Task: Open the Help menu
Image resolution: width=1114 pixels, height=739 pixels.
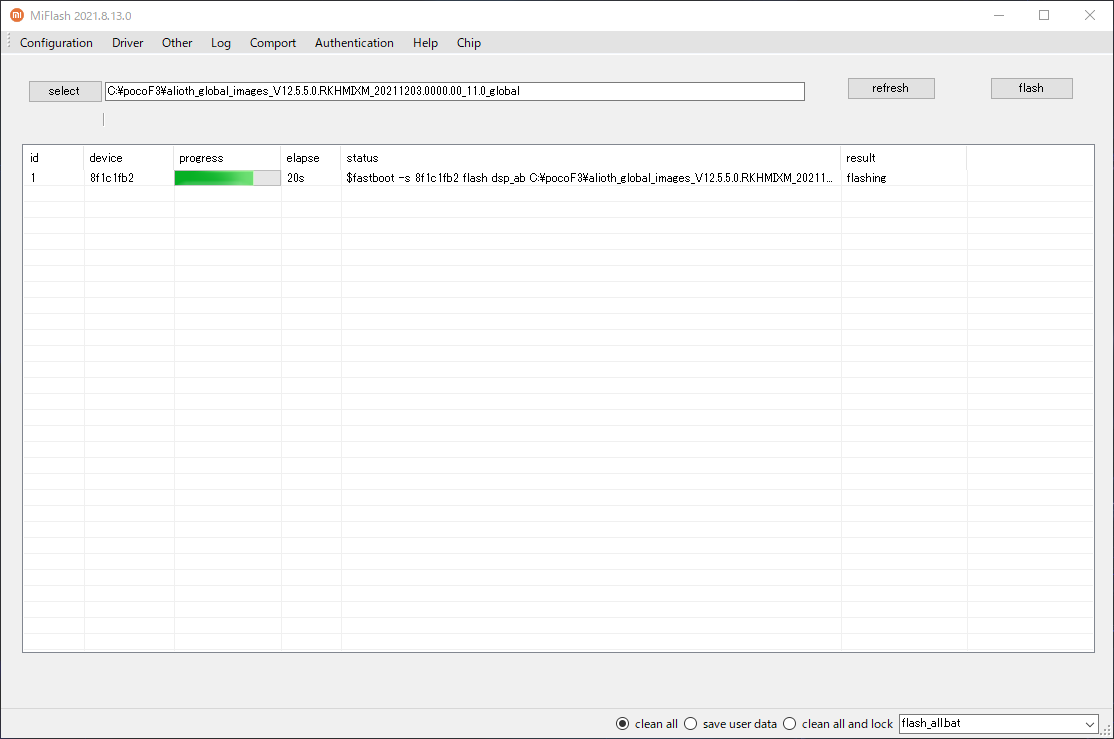Action: point(426,43)
